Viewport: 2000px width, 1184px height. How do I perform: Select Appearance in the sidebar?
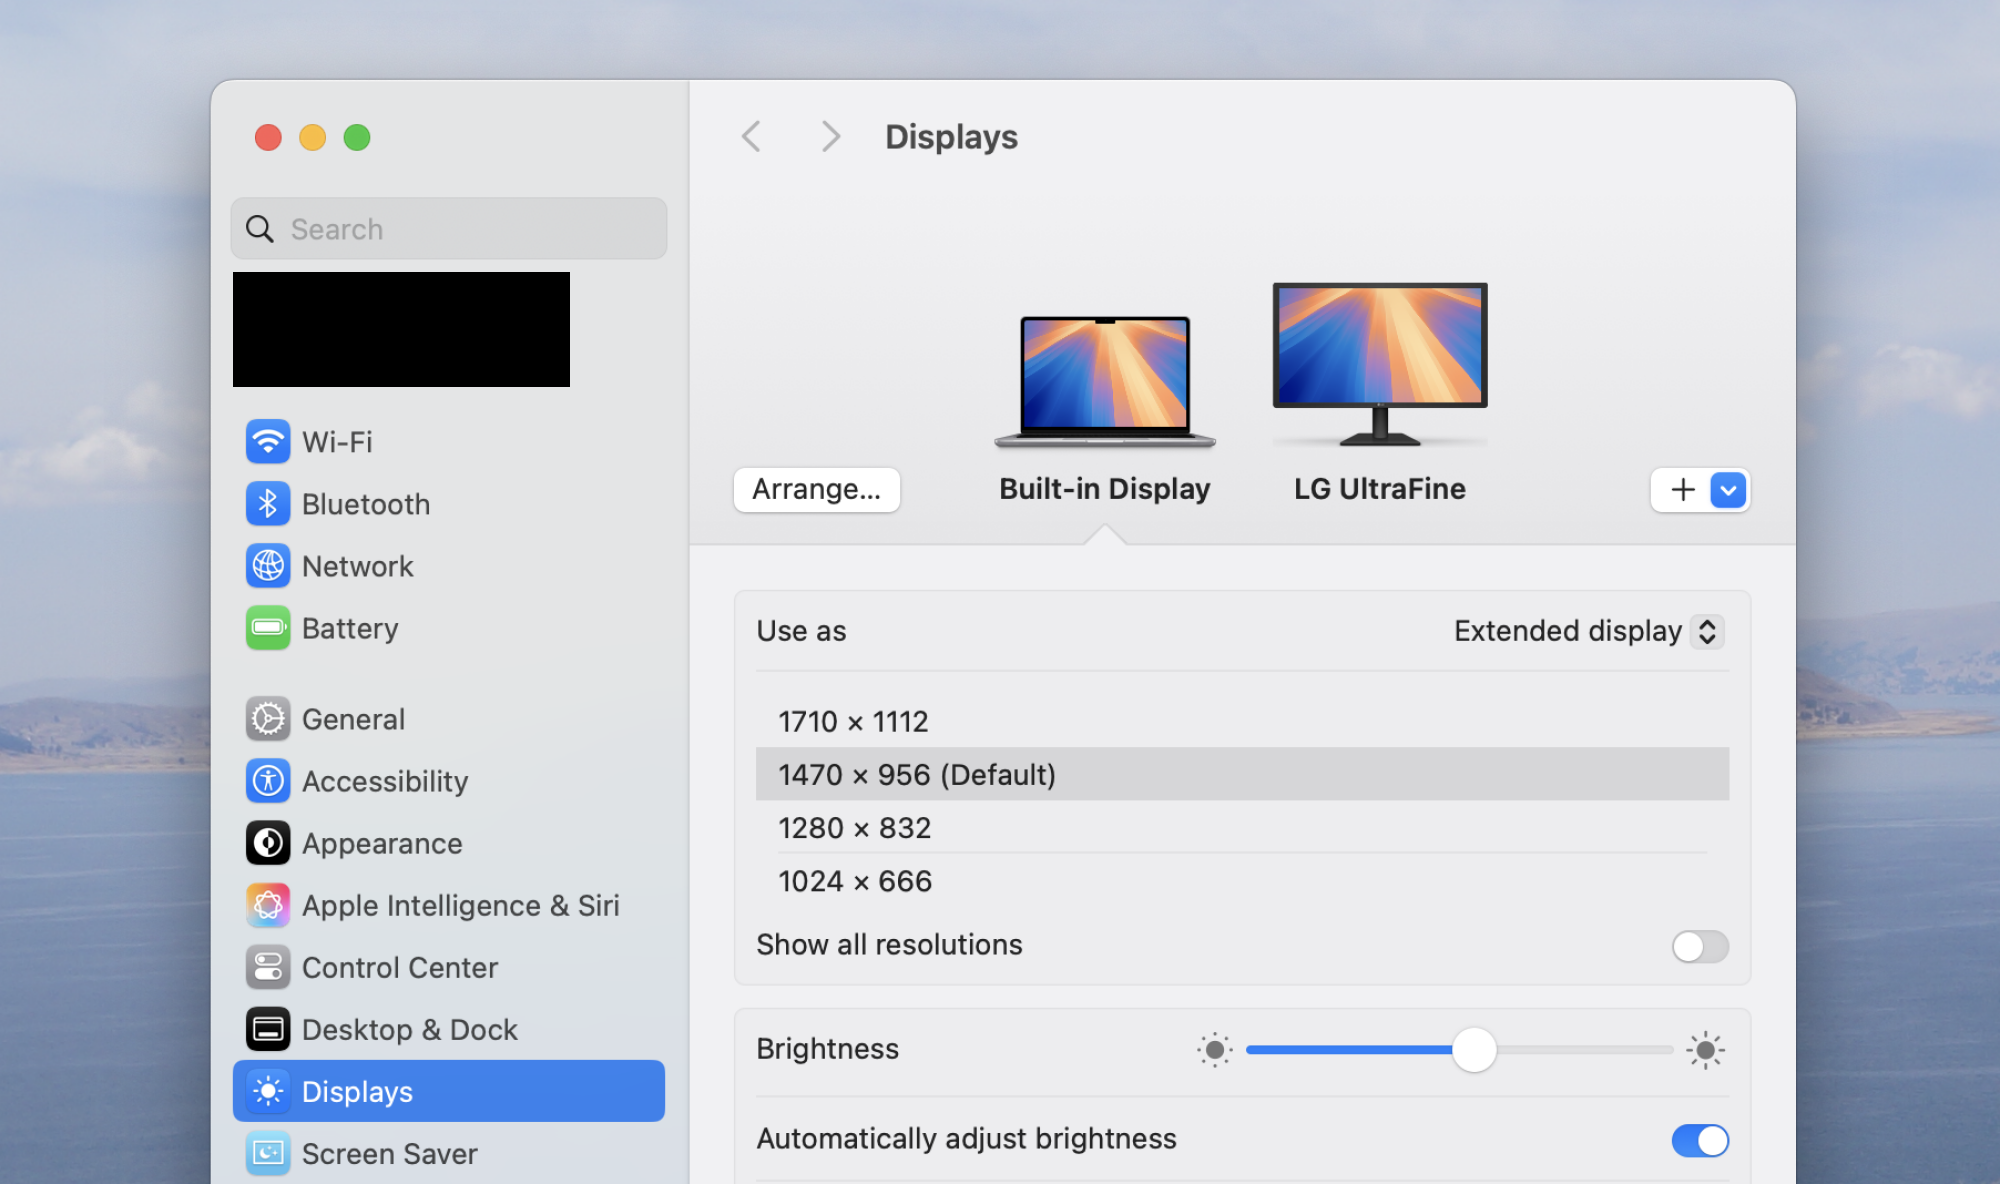[x=449, y=843]
